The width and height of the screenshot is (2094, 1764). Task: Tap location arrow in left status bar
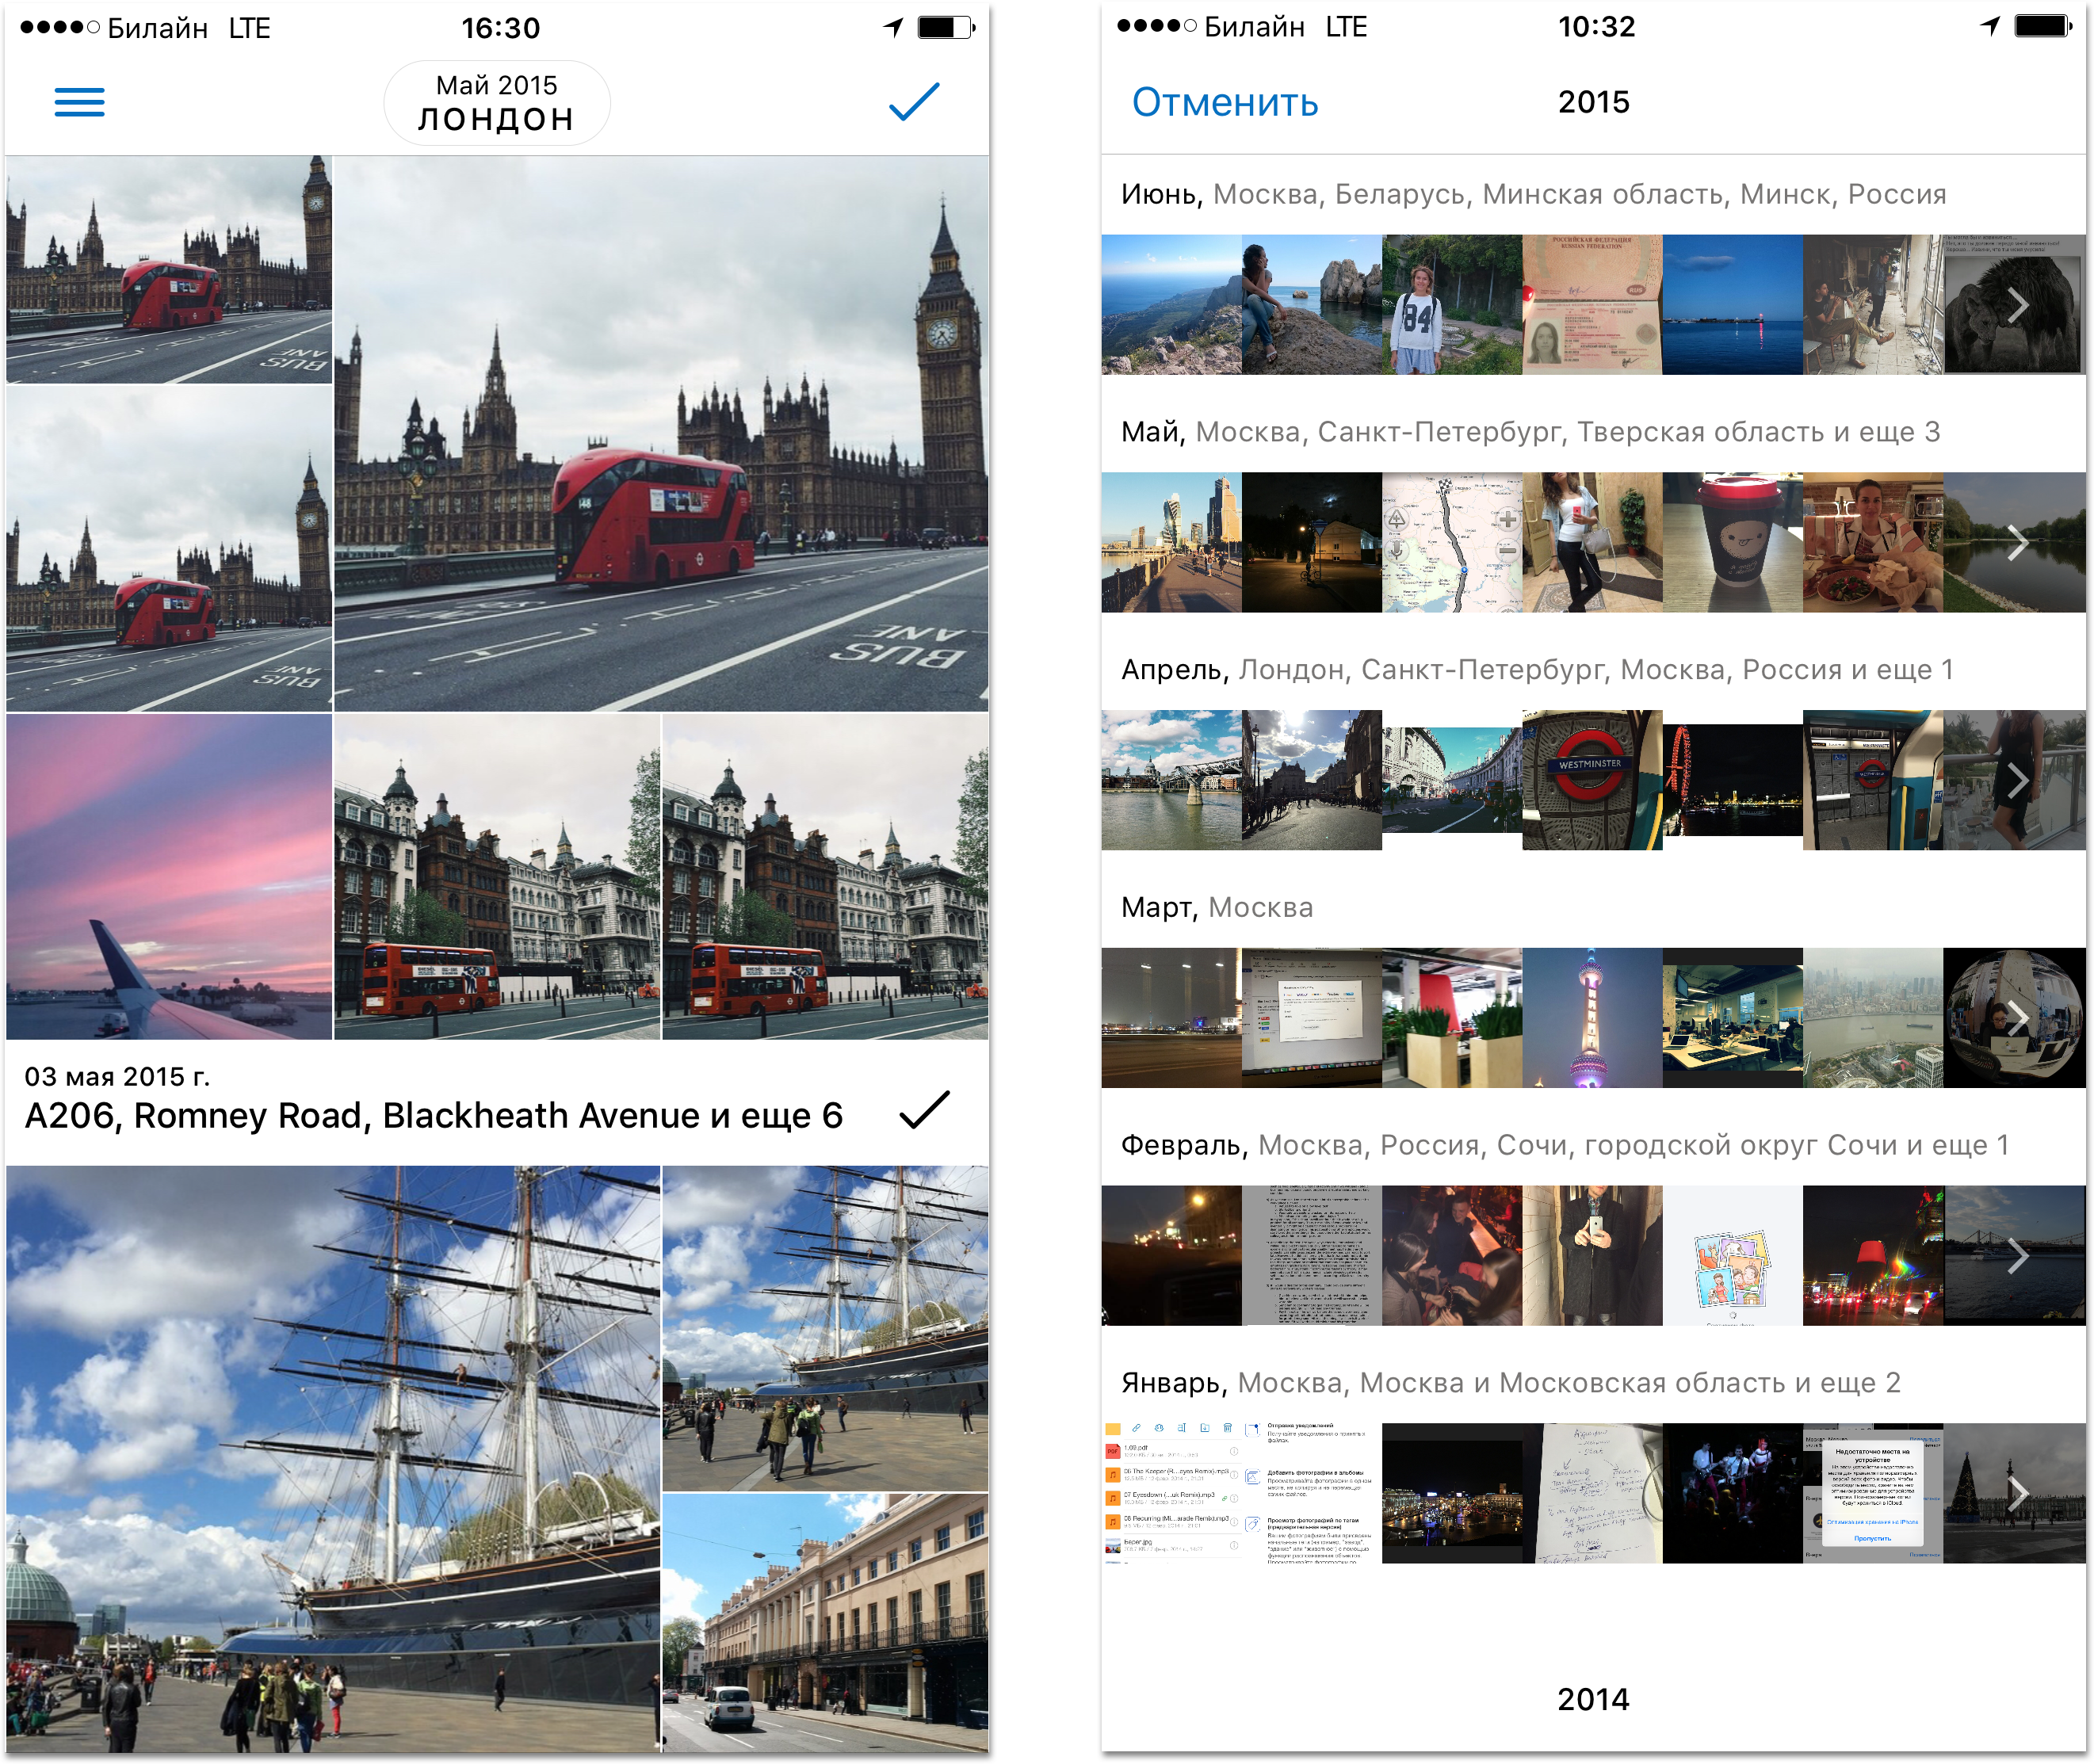pyautogui.click(x=893, y=27)
